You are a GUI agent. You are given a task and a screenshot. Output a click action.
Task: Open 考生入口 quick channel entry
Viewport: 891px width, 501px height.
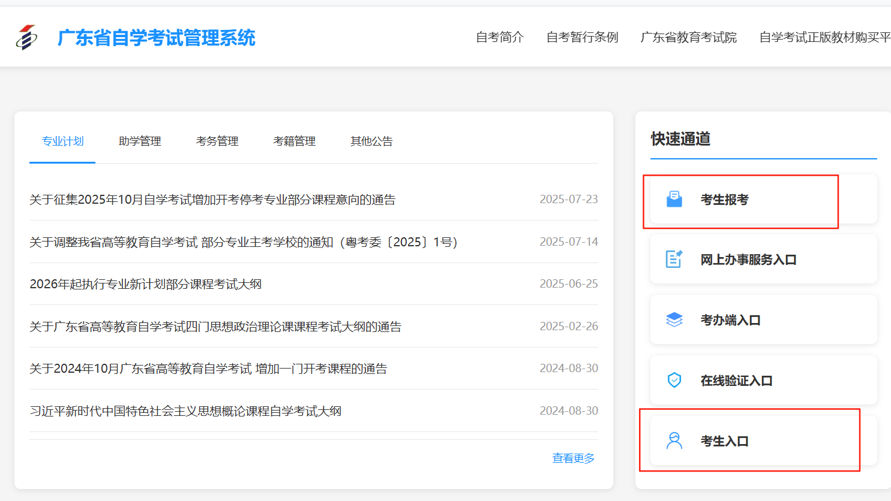[x=763, y=441]
